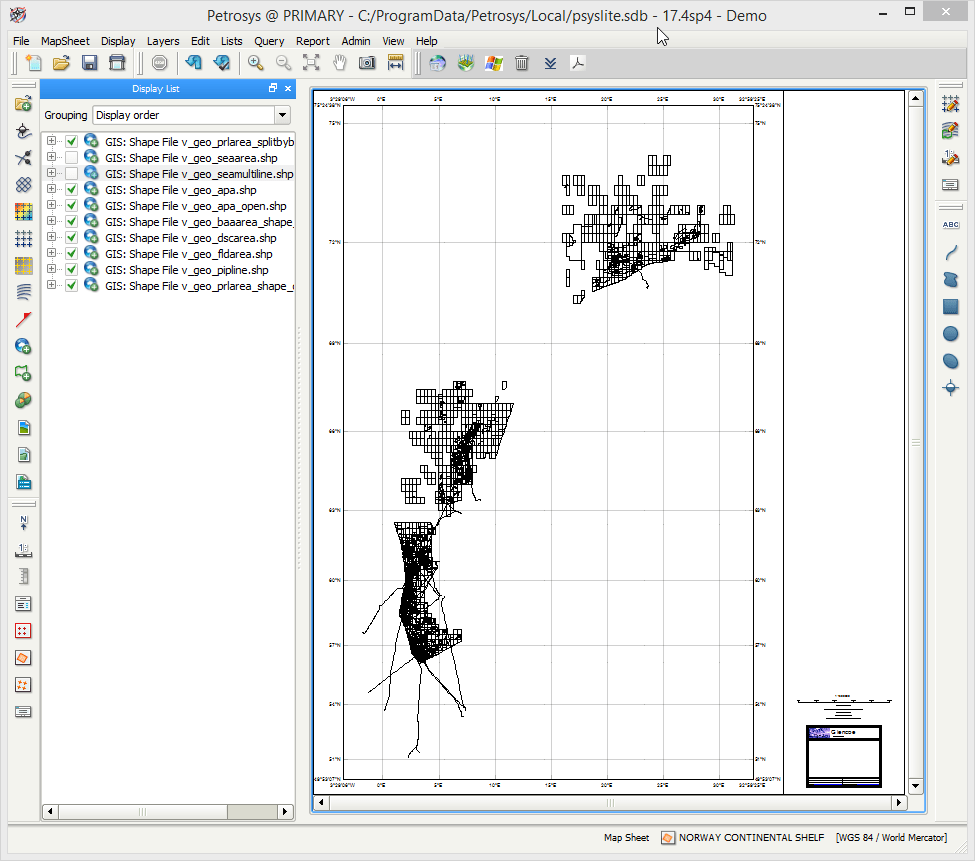Select the ABC text annotation tool

pos(950,225)
